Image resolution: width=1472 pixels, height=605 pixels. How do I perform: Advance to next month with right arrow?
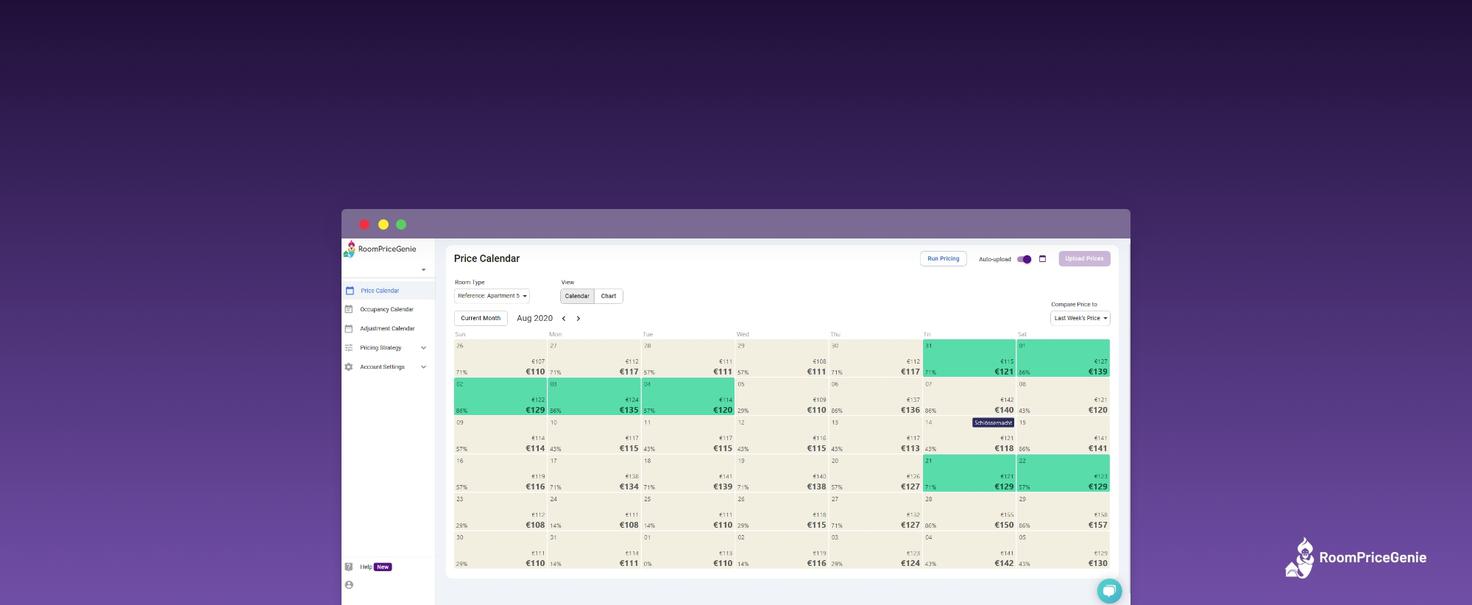[578, 319]
